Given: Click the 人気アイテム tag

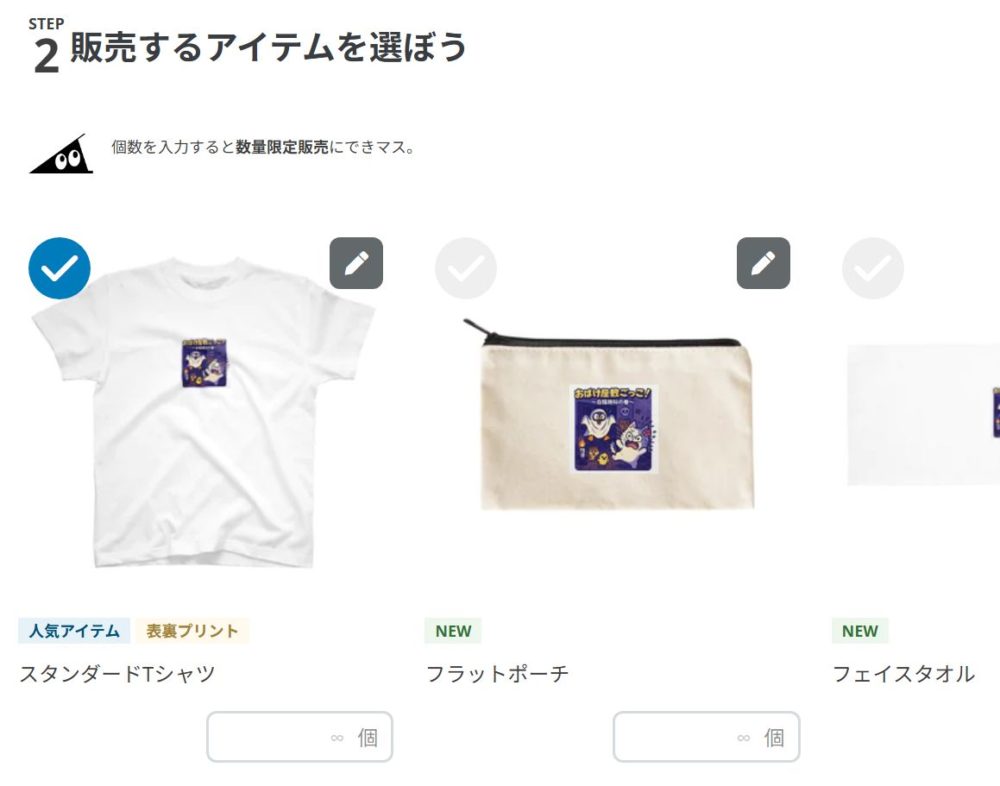Looking at the screenshot, I should [x=74, y=631].
